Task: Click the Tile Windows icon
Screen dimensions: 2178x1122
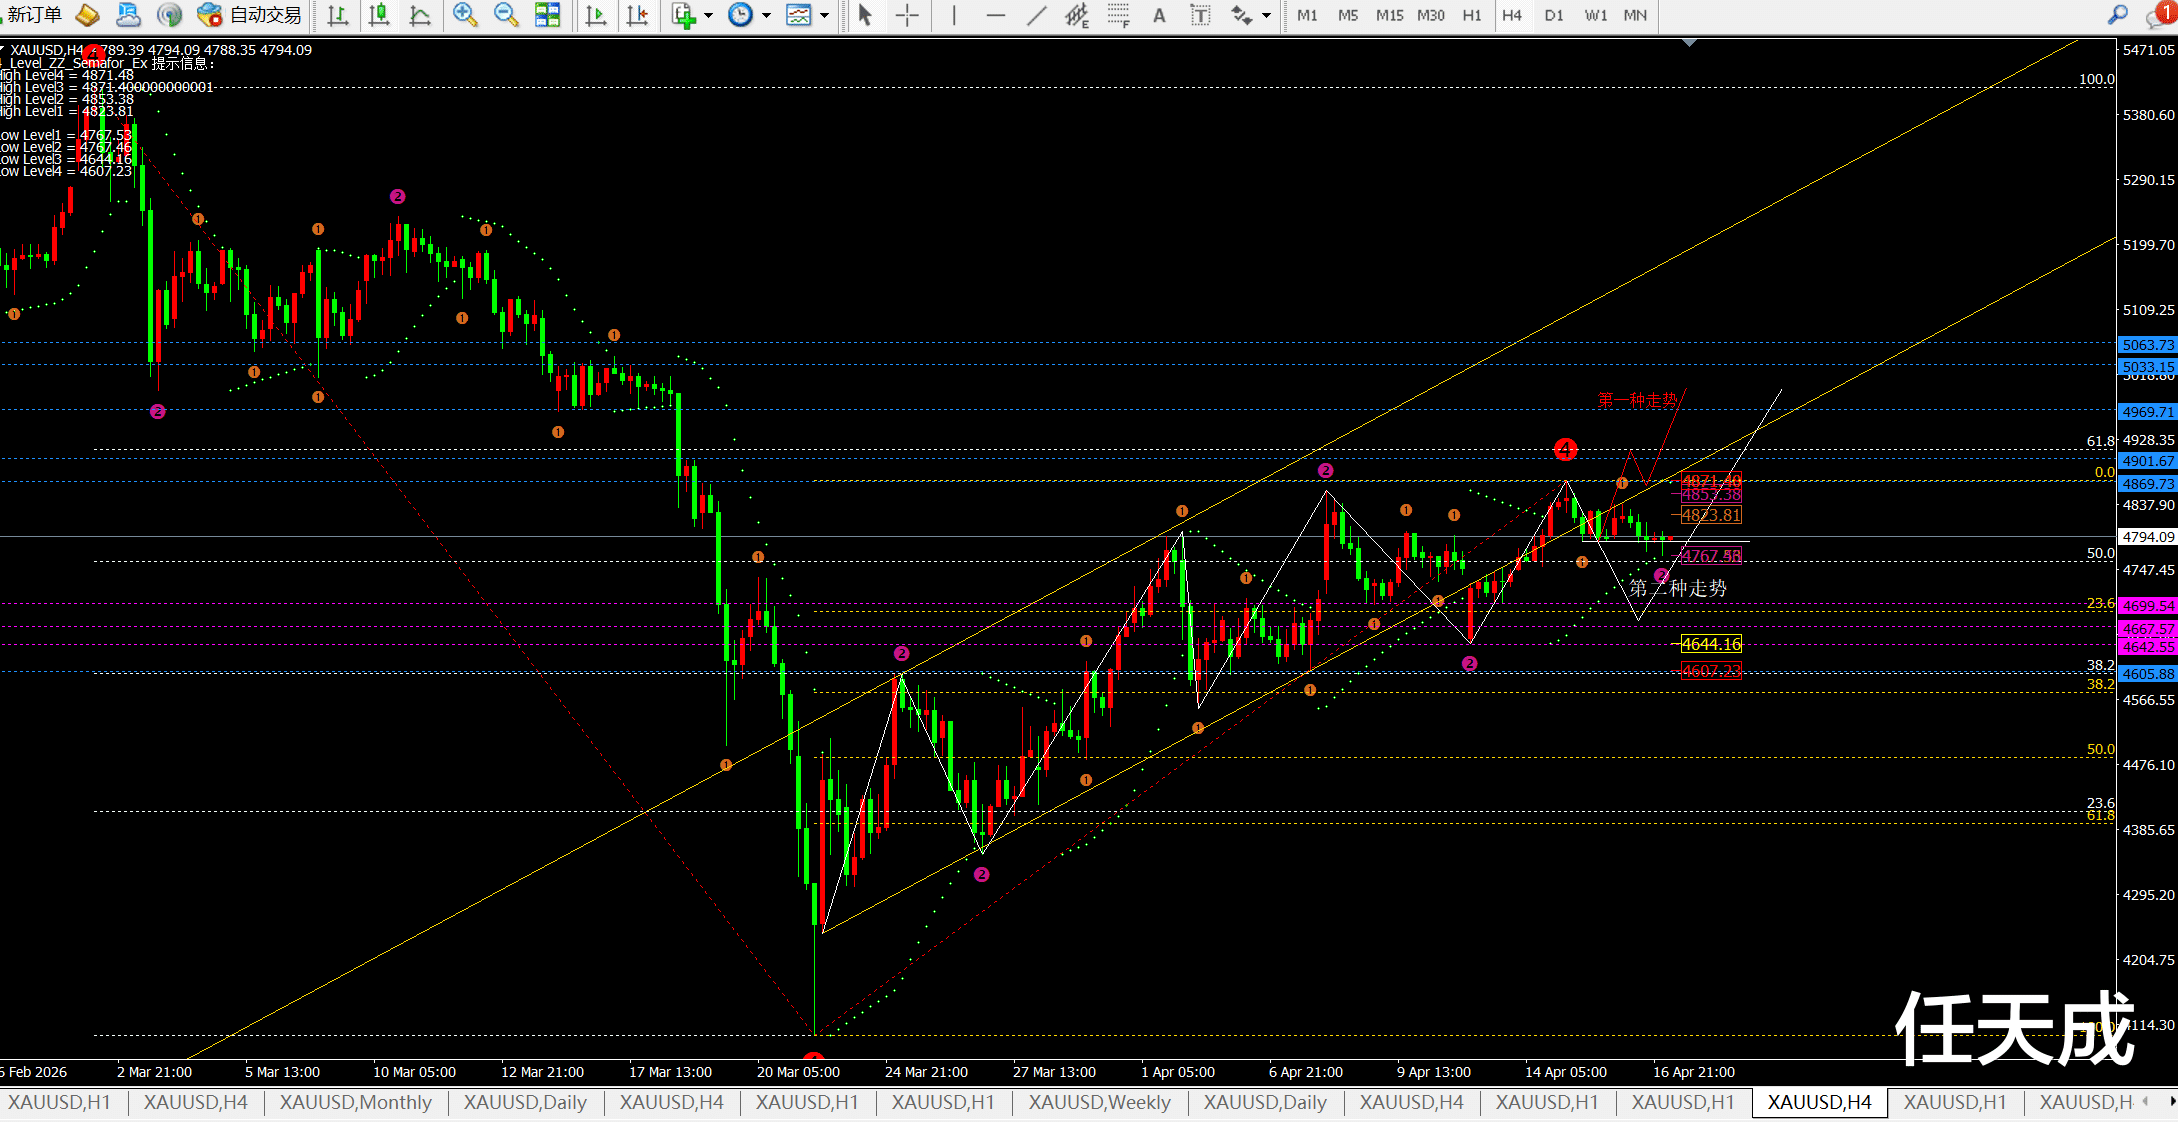Action: (547, 15)
